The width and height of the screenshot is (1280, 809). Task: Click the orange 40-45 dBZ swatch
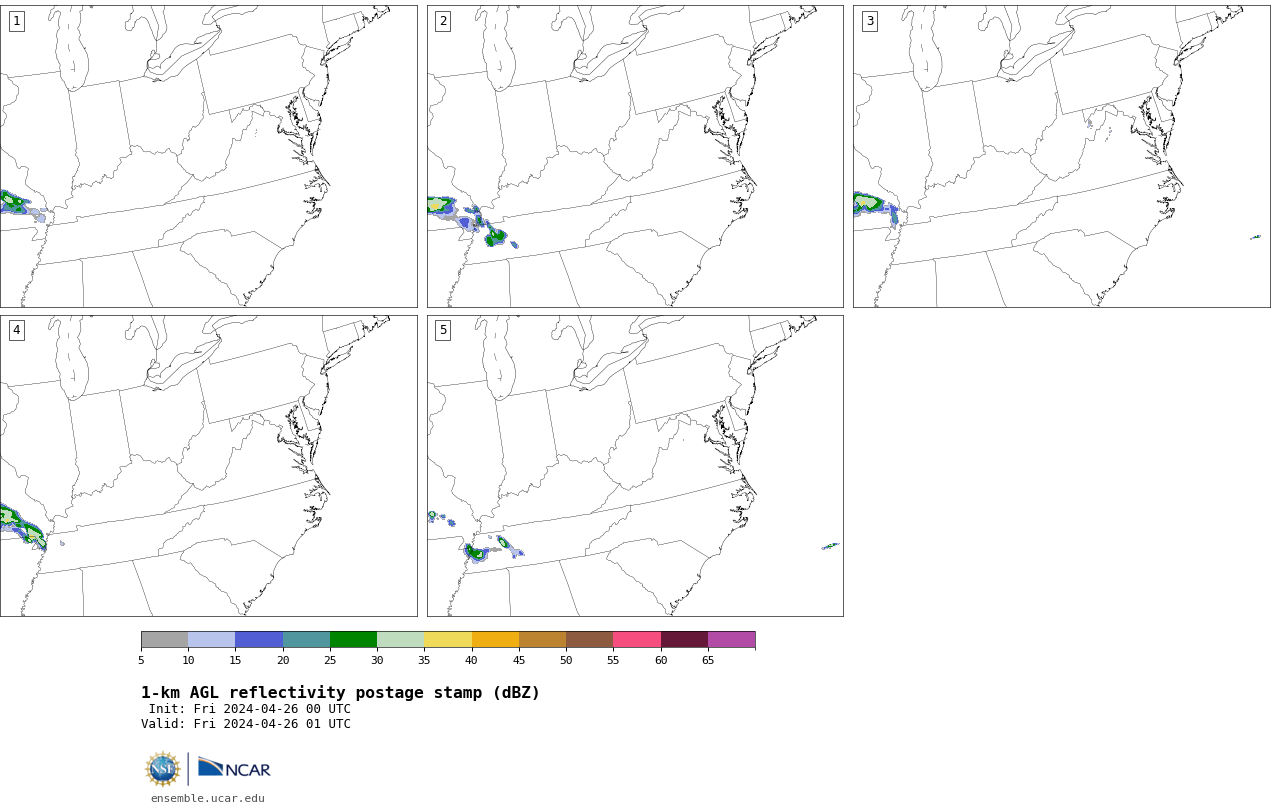[x=495, y=640]
